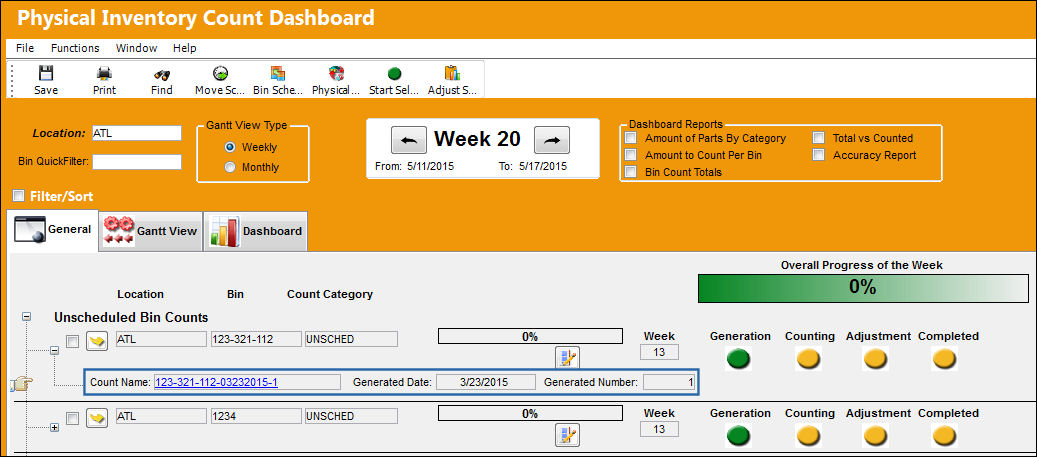Click the Location field containing ATL
Image resolution: width=1037 pixels, height=457 pixels.
click(136, 133)
